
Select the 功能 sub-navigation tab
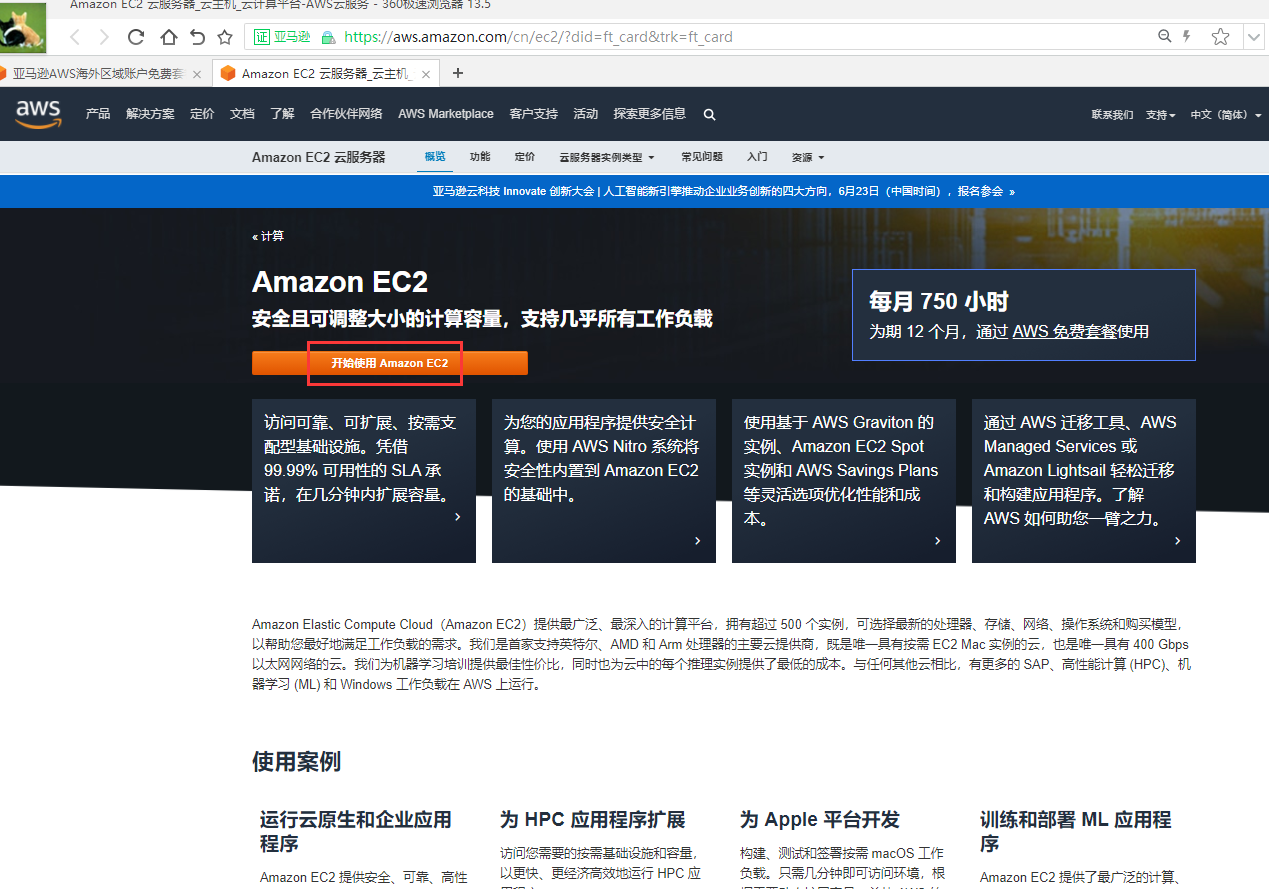click(x=480, y=157)
